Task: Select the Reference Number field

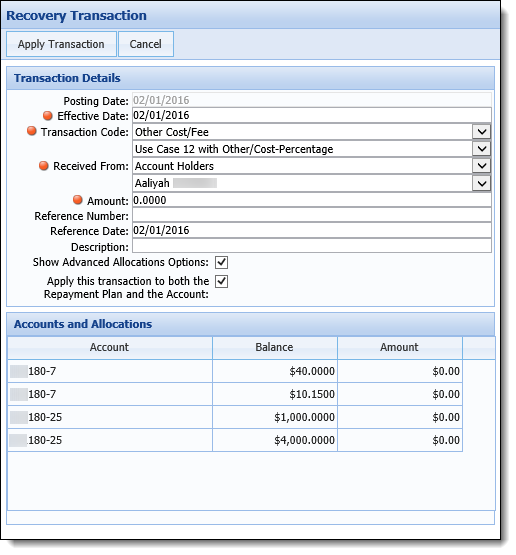Action: pyautogui.click(x=312, y=215)
